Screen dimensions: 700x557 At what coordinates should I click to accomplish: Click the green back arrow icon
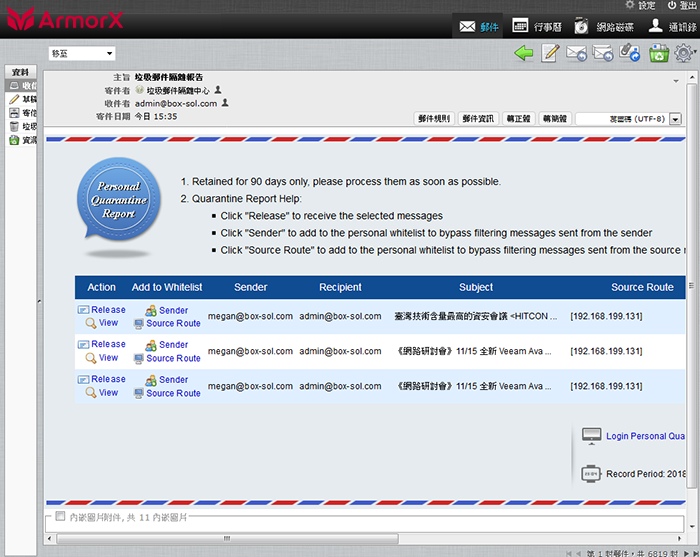point(523,53)
